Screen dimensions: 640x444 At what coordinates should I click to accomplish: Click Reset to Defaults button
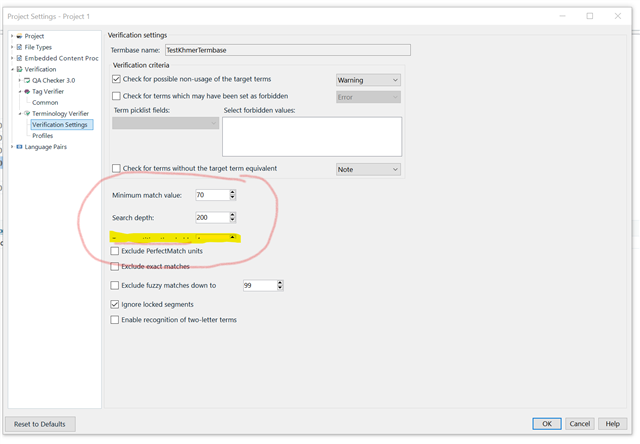click(40, 424)
